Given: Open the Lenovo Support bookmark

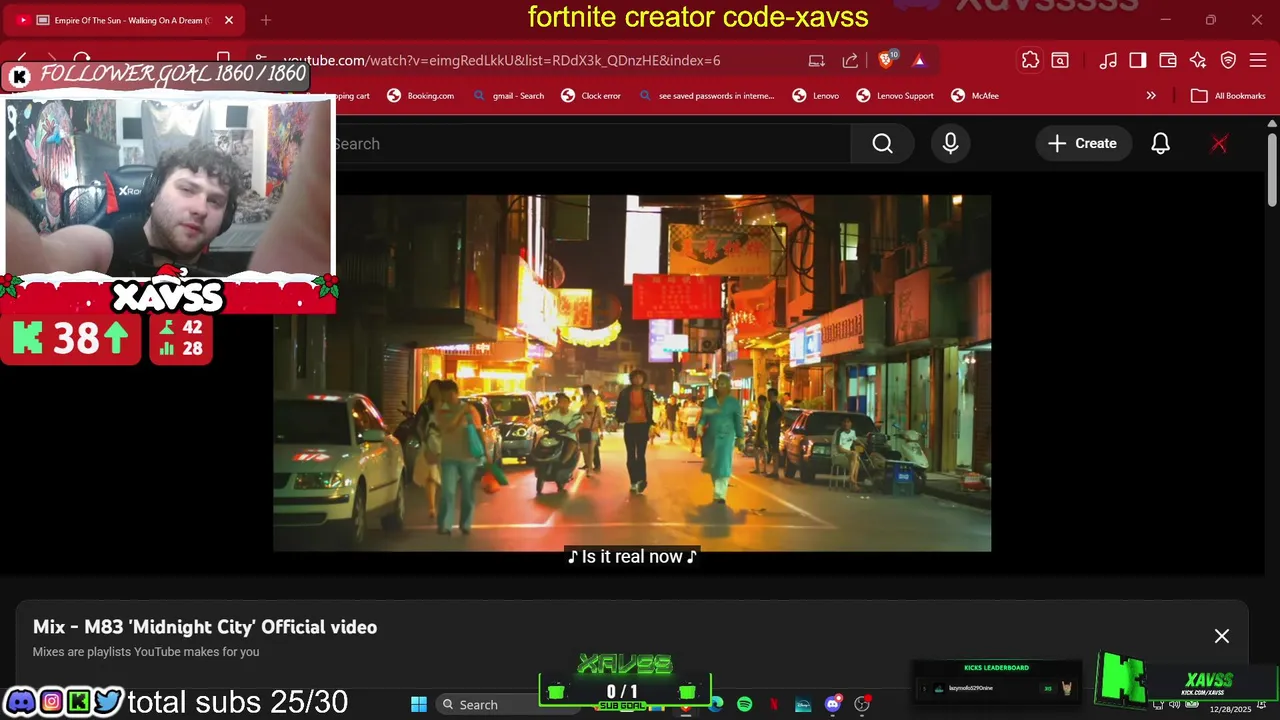Looking at the screenshot, I should click(x=895, y=96).
